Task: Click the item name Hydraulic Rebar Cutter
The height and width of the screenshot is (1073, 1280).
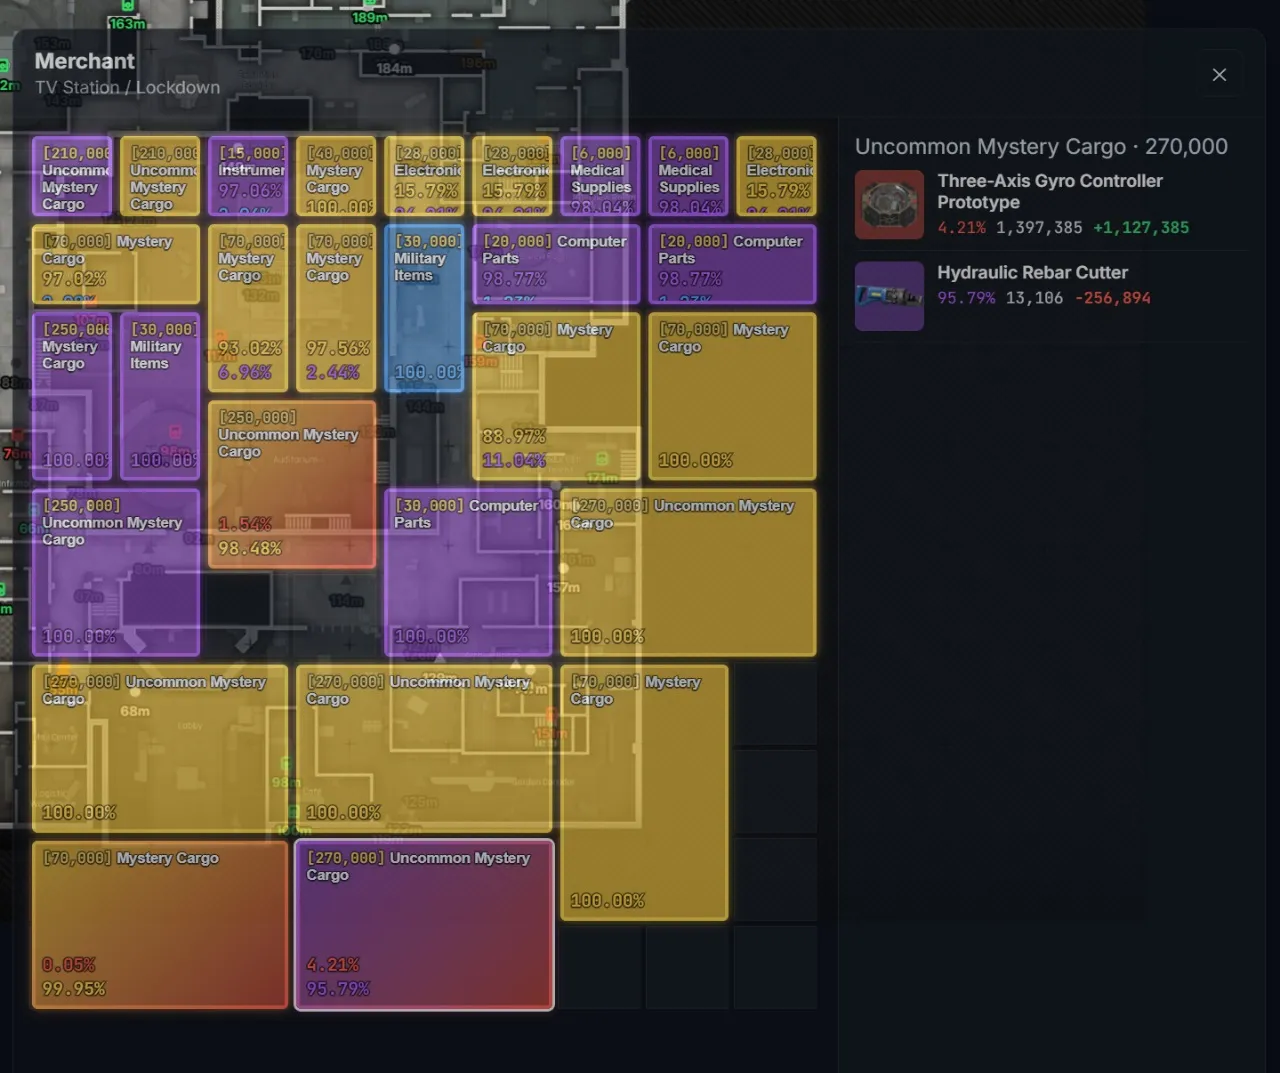Action: coord(1032,272)
